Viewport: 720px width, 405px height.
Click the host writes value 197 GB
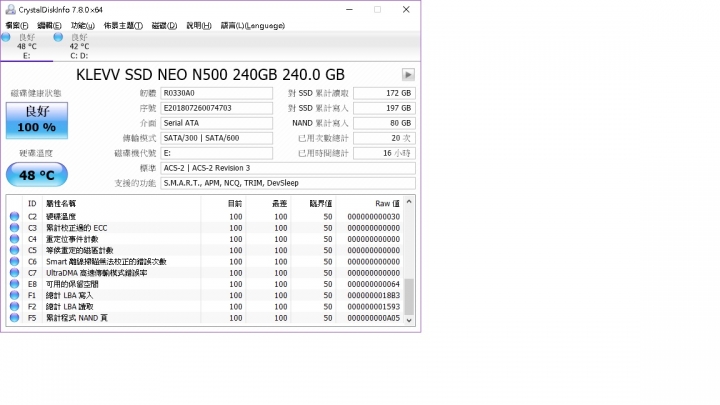(x=384, y=108)
